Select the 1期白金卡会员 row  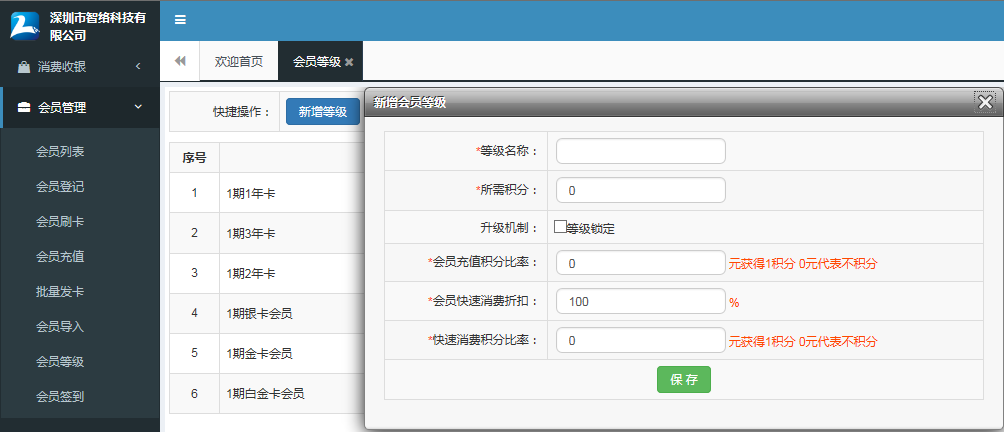click(267, 394)
